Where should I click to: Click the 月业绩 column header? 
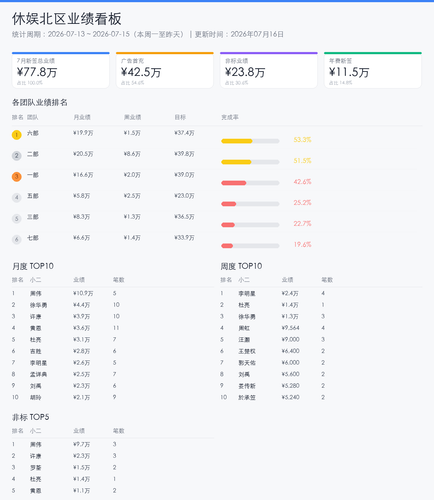82,117
